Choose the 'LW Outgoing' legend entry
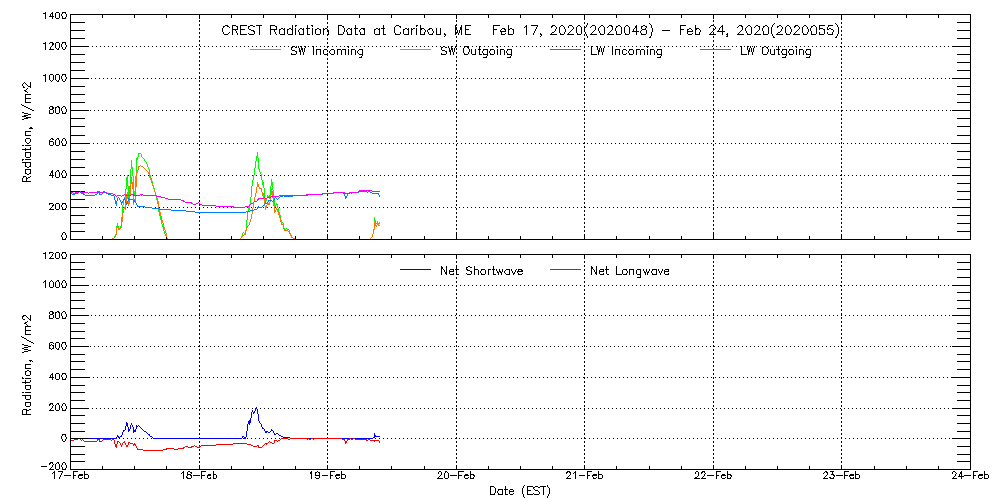The image size is (1000, 500). [775, 51]
